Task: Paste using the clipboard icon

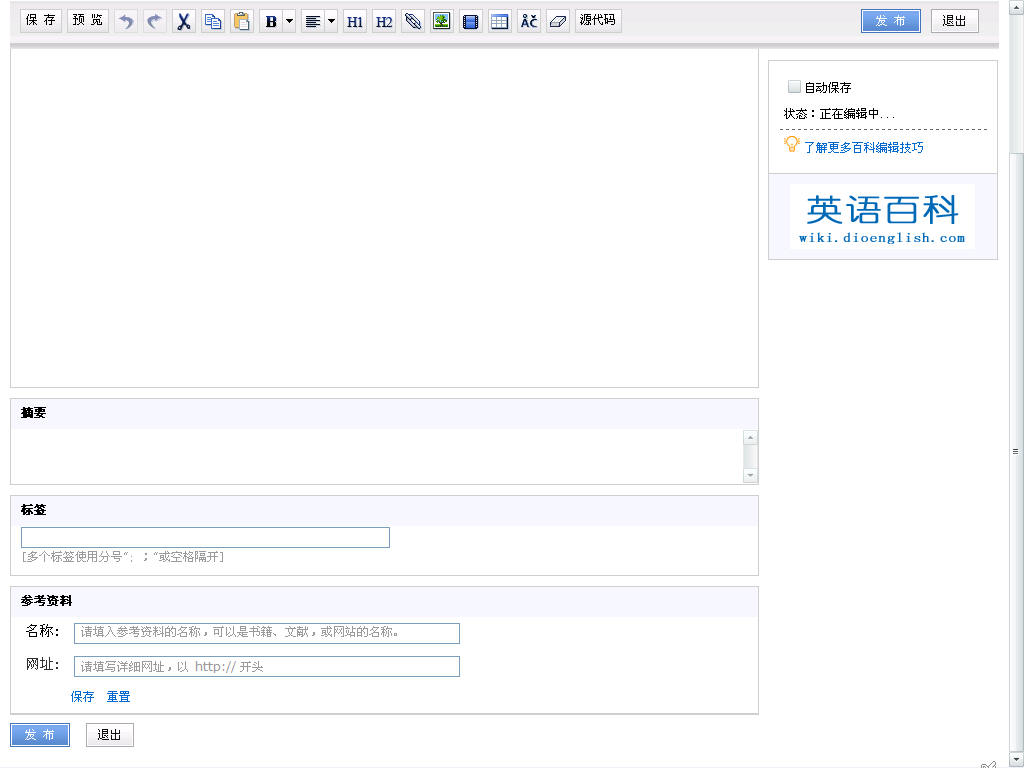Action: click(241, 21)
